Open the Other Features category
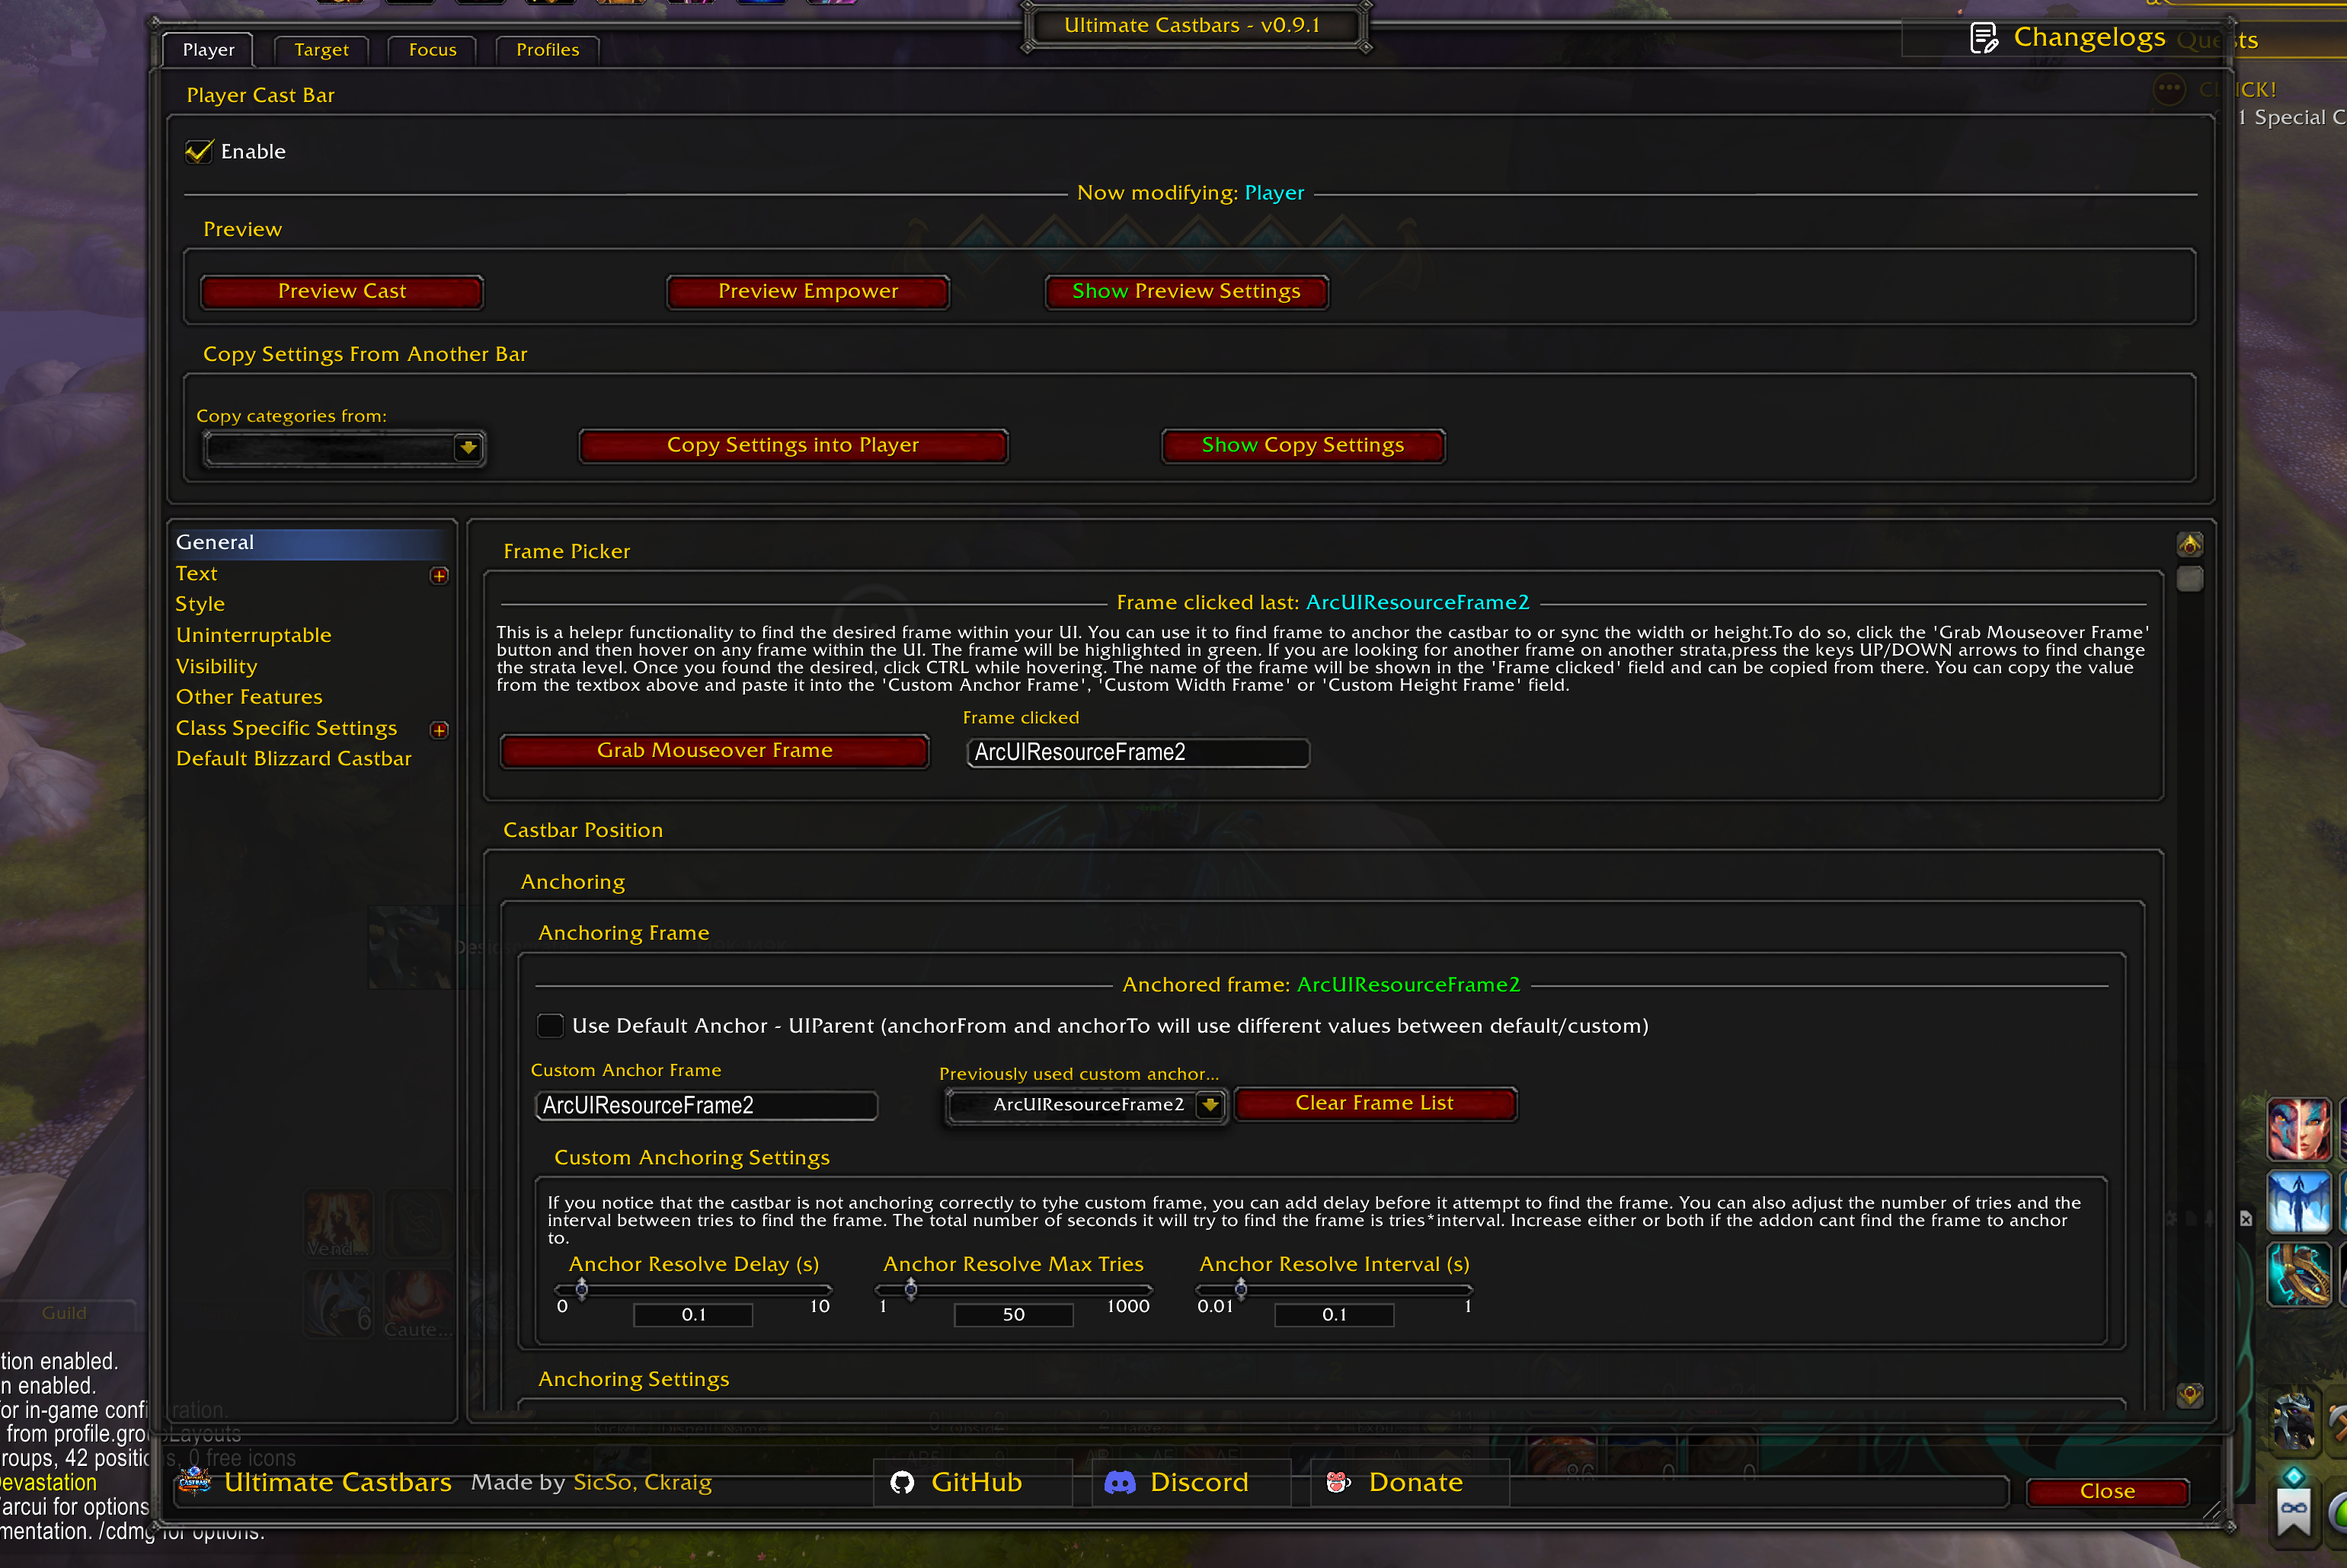 point(249,697)
